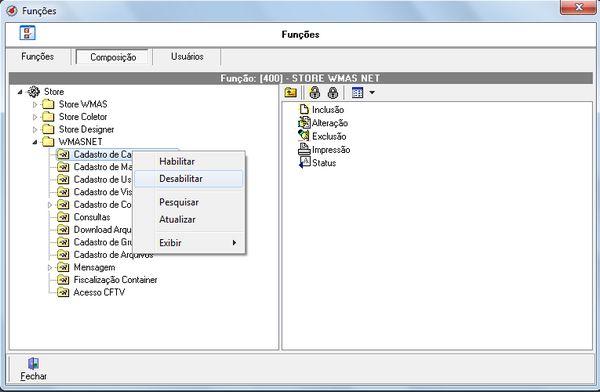600x392 pixels.
Task: Click the WMASNET folder icon
Action: [48, 142]
